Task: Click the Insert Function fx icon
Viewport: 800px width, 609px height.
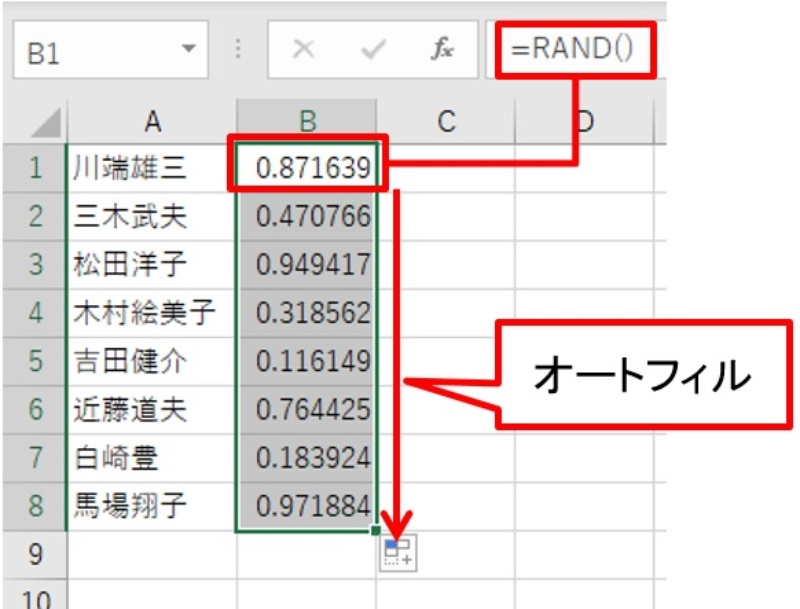Action: pyautogui.click(x=441, y=50)
